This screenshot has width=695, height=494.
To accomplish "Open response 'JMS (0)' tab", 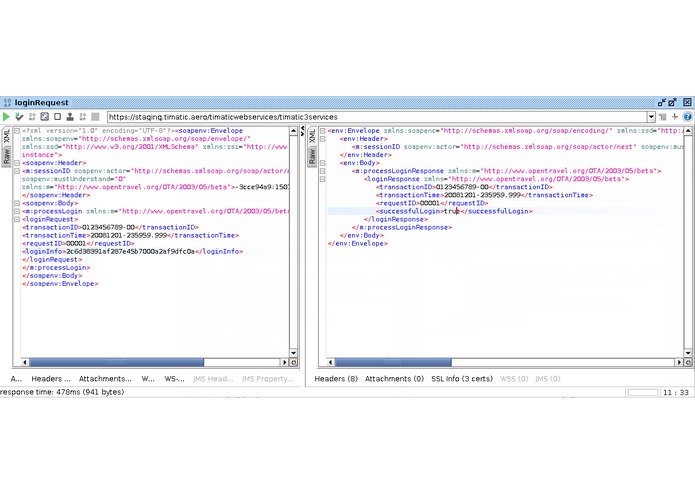I will [548, 379].
